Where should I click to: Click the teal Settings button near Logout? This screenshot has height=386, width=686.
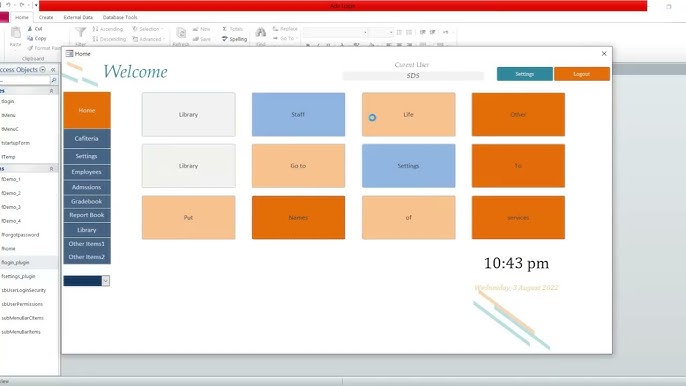point(525,74)
